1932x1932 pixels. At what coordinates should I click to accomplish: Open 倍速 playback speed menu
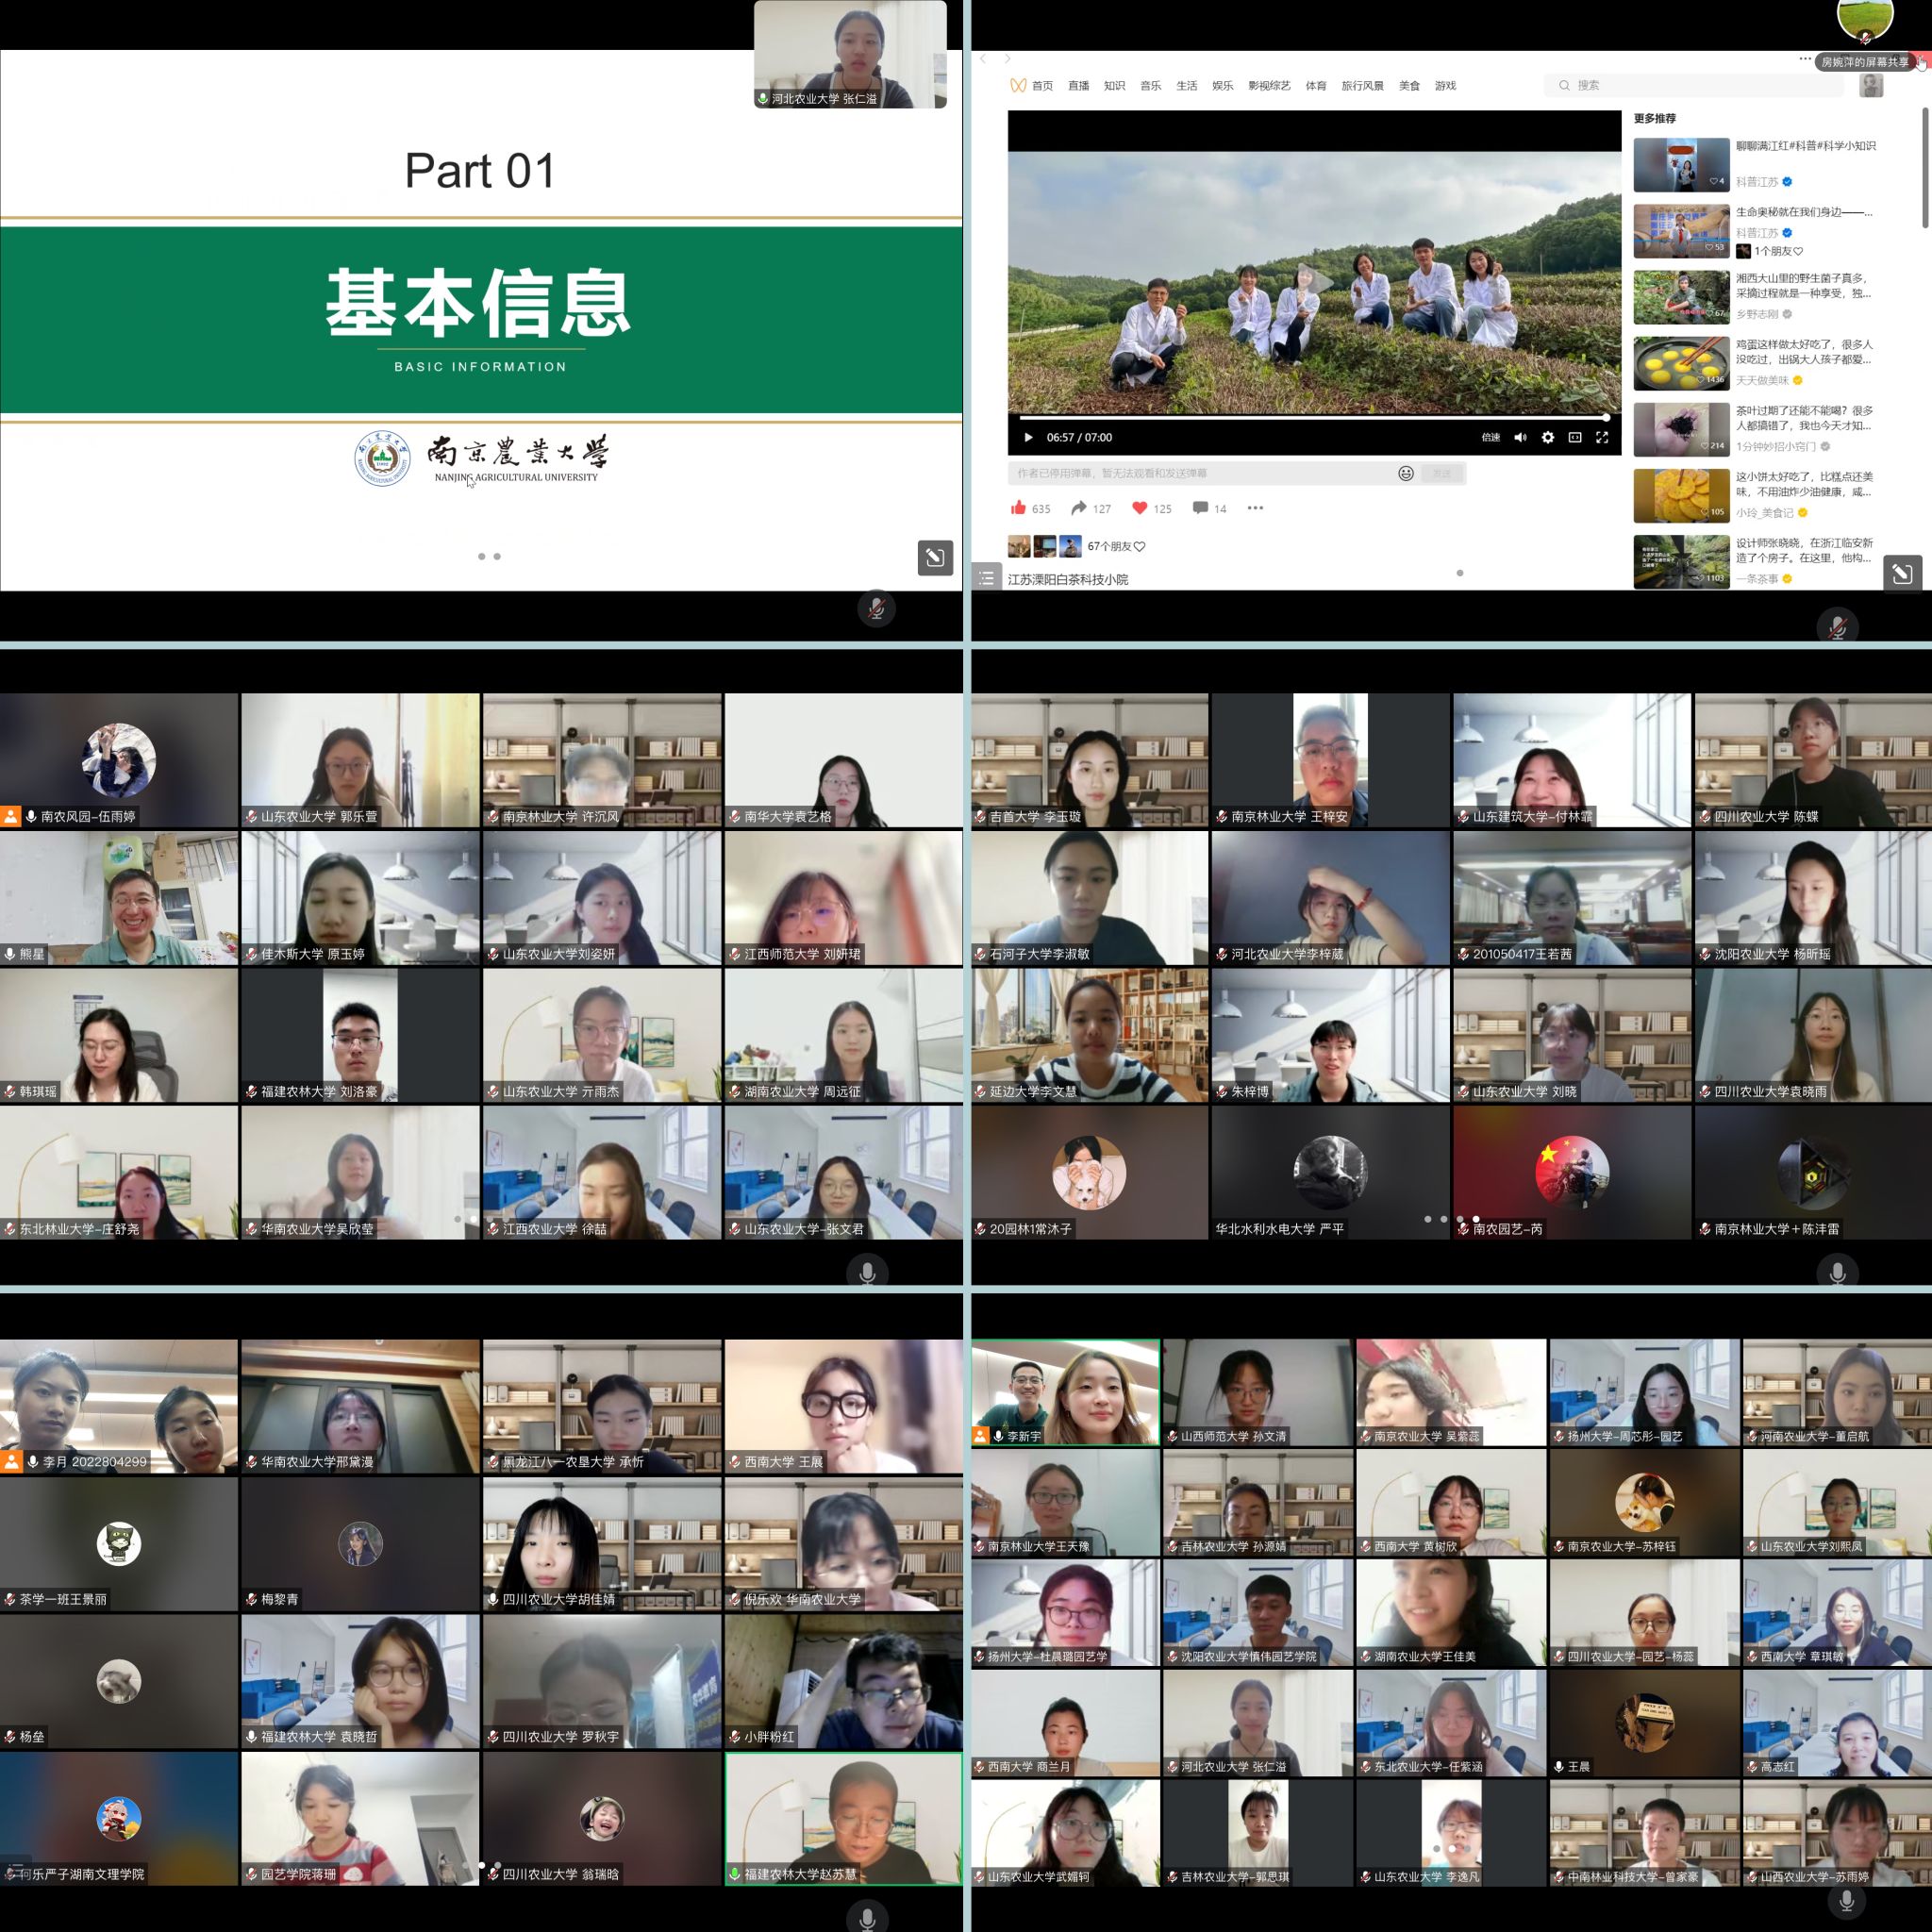click(x=1490, y=437)
